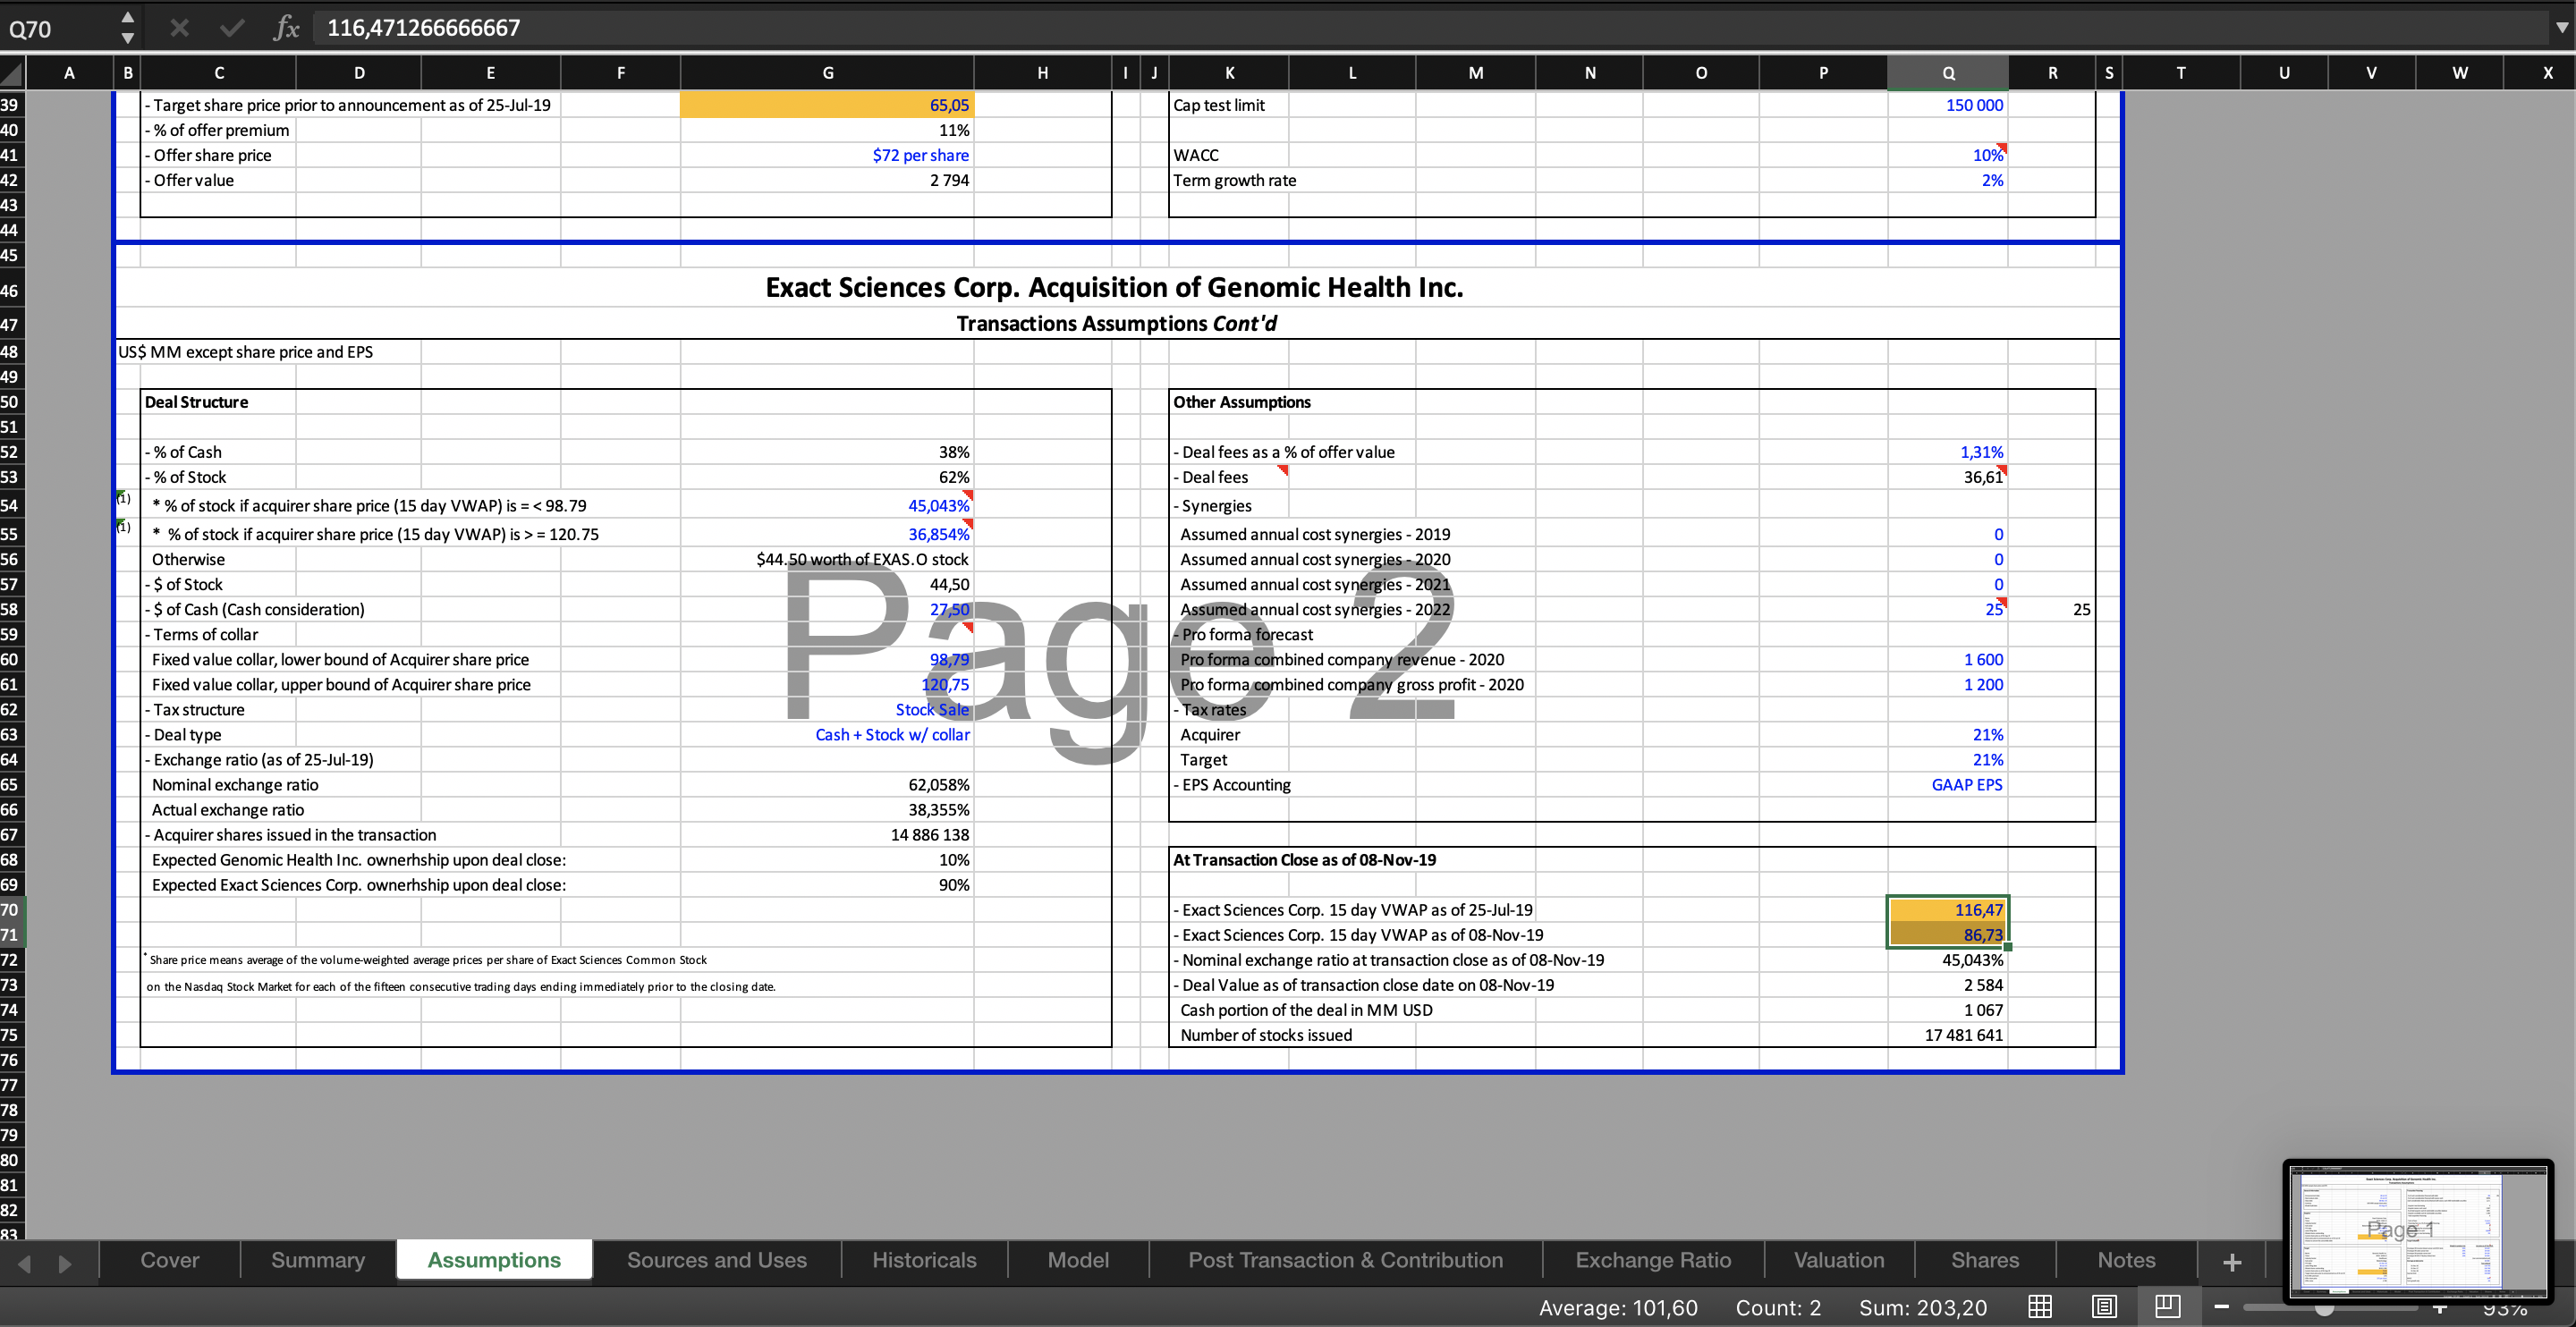The height and width of the screenshot is (1327, 2576).
Task: Select the gross profit 1 200 cell
Action: pos(1948,685)
